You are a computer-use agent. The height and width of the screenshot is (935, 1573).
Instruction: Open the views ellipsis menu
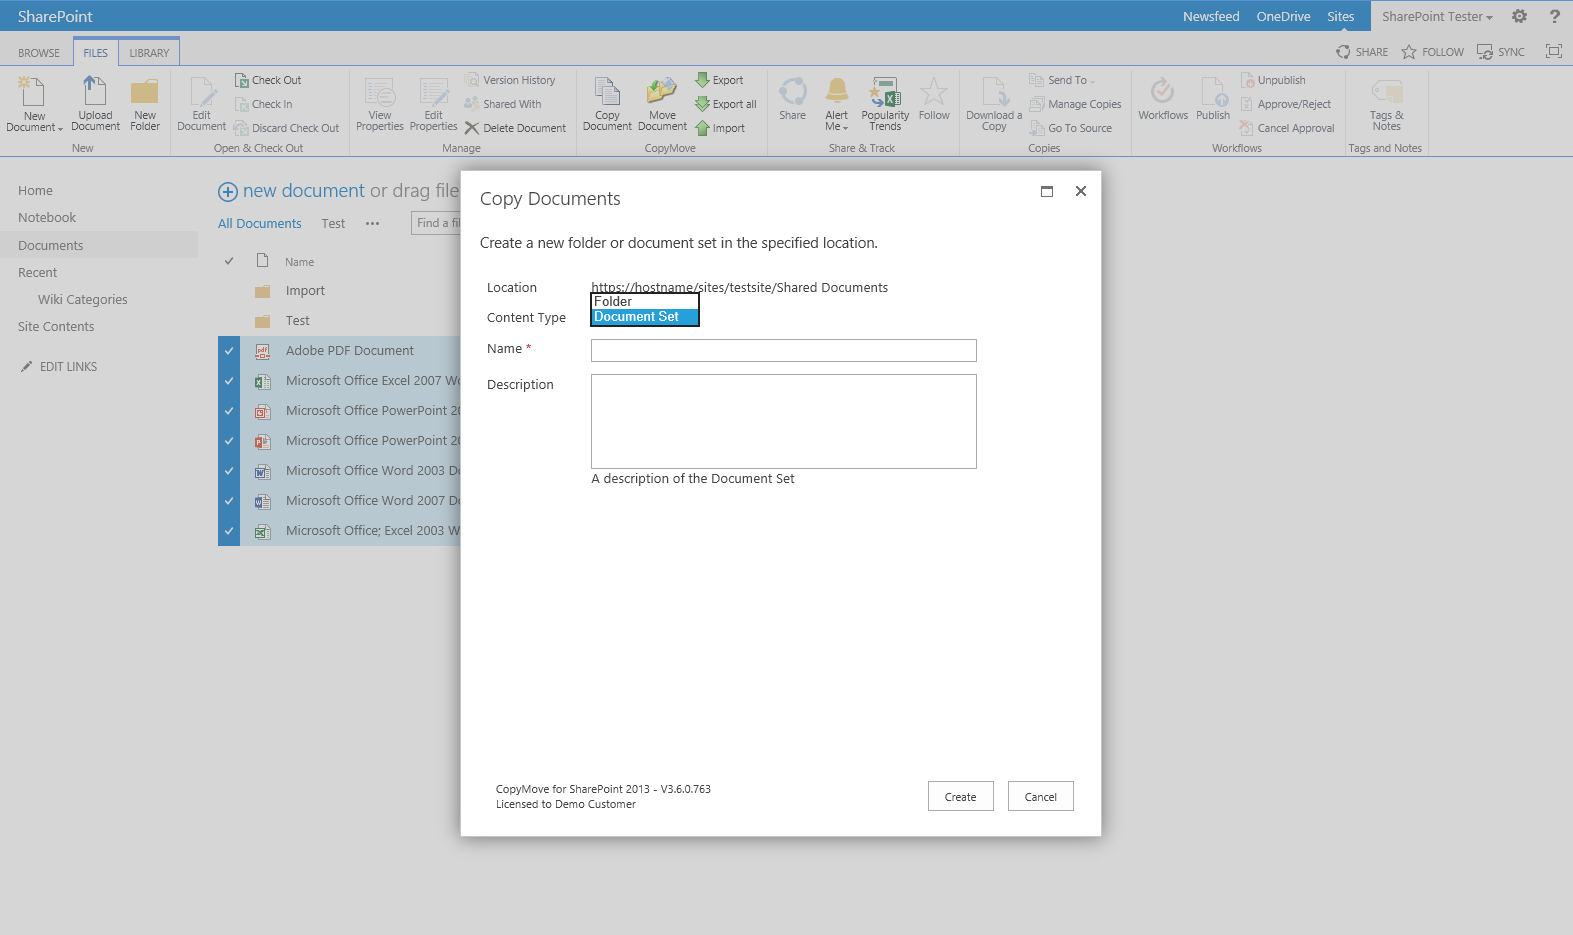372,224
